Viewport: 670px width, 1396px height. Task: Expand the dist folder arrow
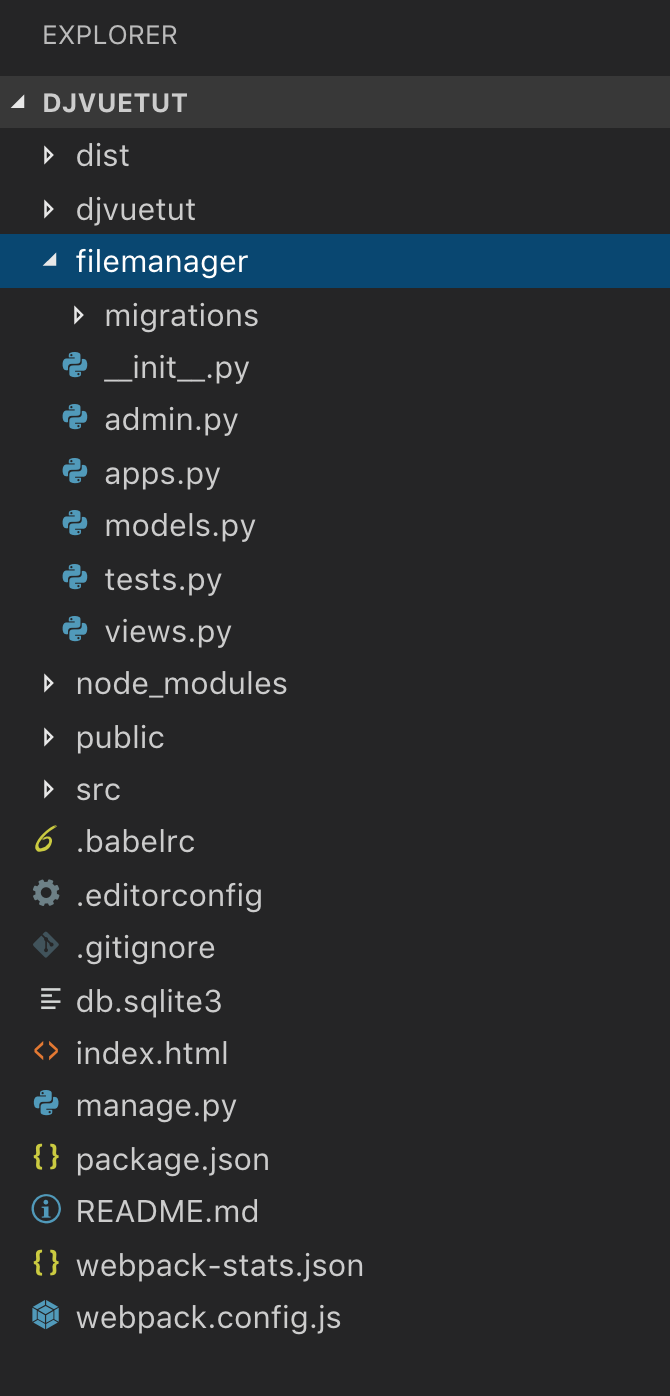point(48,156)
